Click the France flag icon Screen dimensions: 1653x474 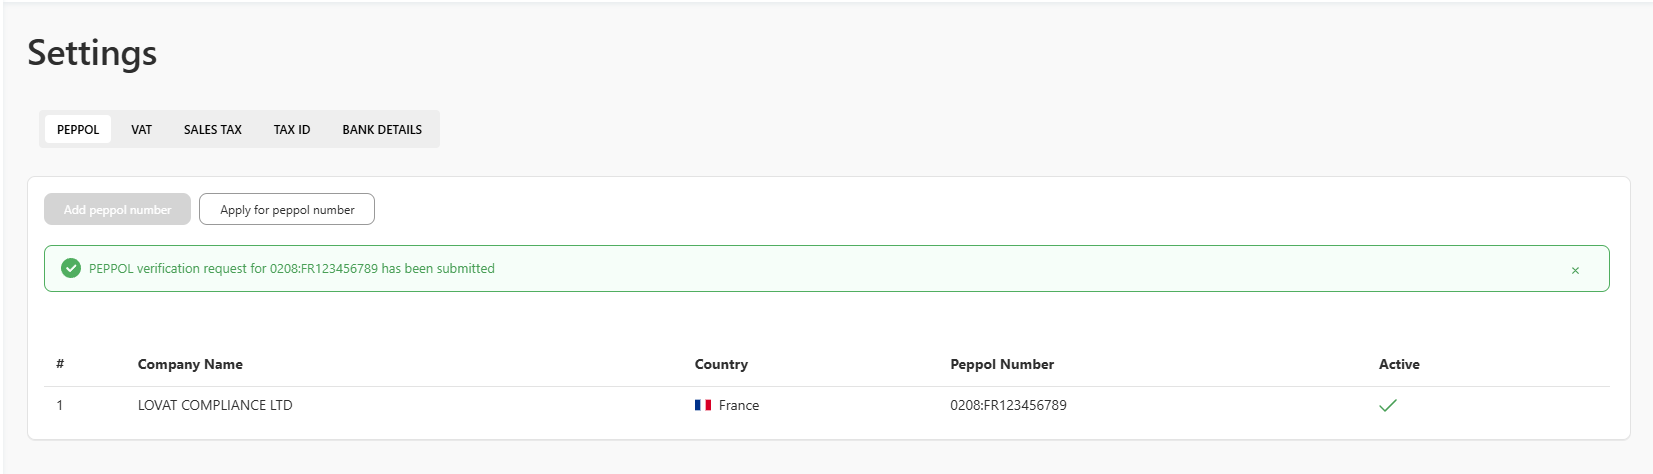pos(703,405)
